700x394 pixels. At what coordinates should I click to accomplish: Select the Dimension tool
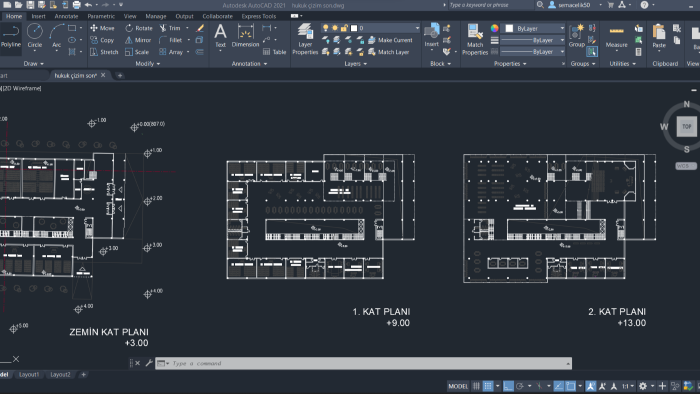[x=245, y=36]
